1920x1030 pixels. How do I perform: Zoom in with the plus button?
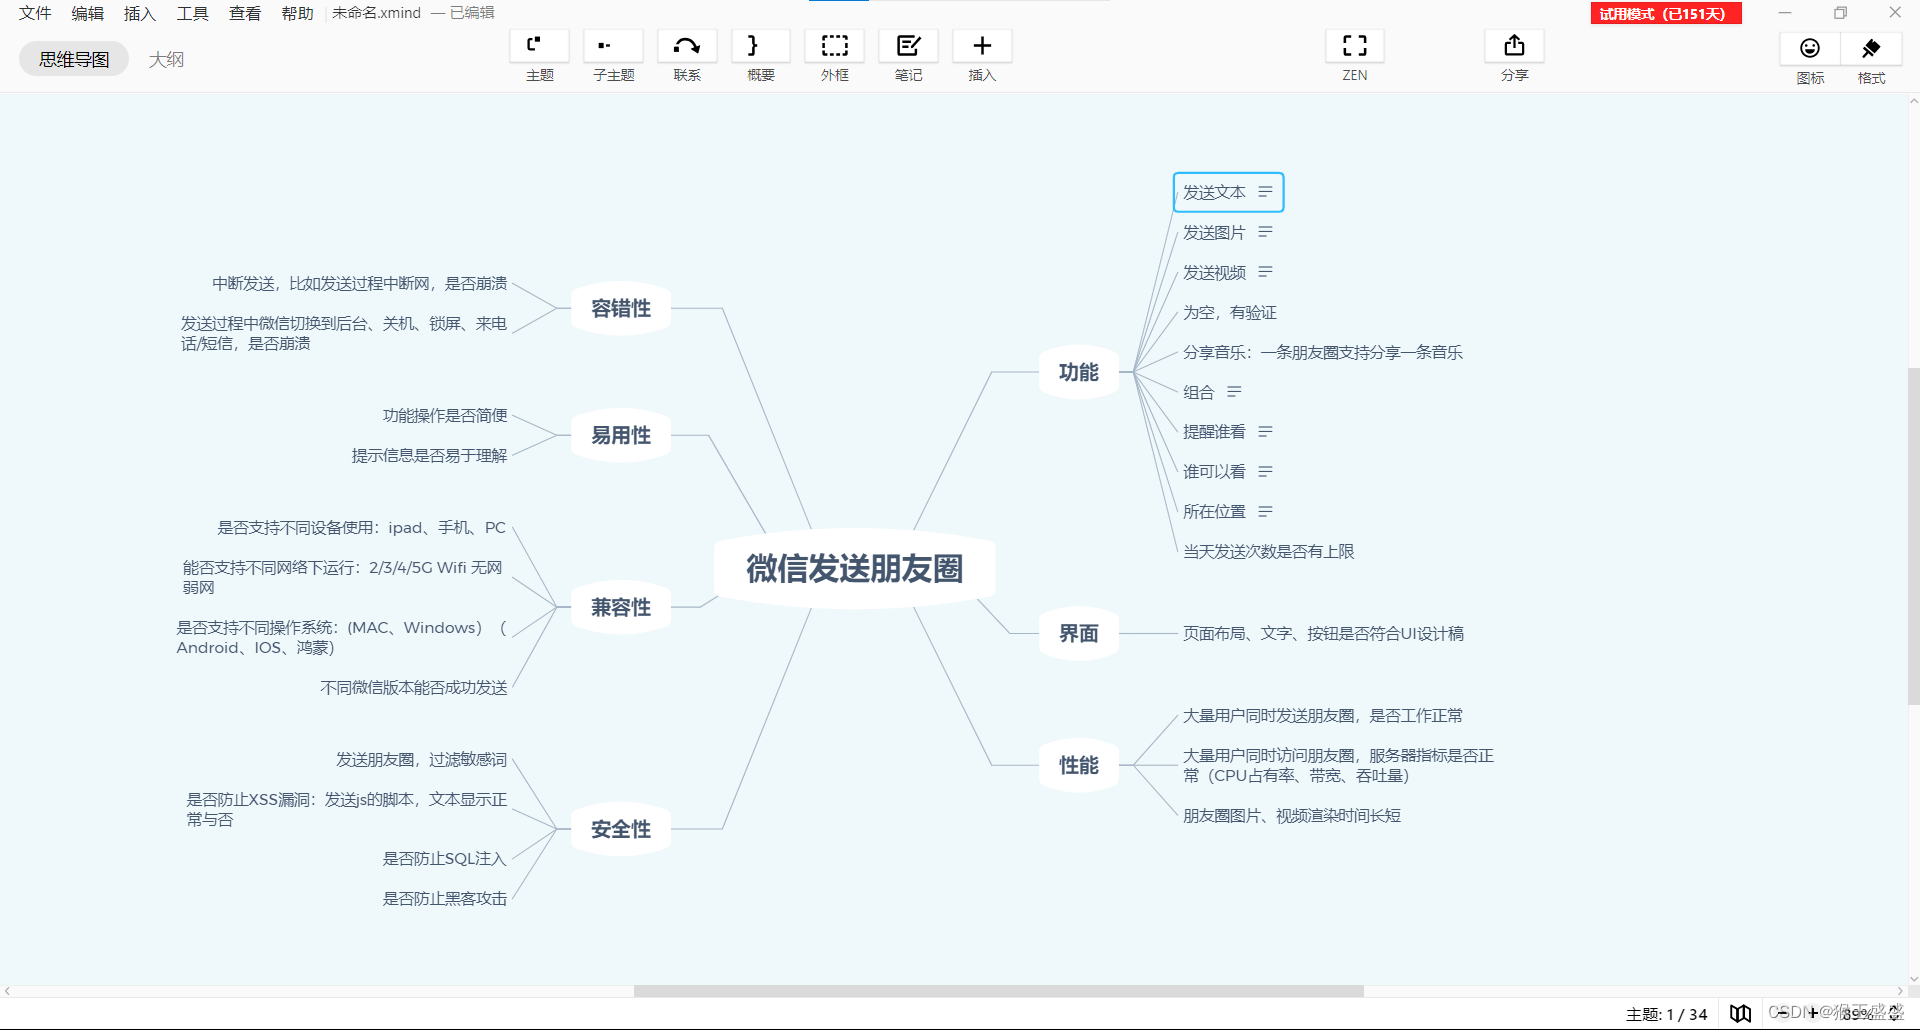coord(1813,1013)
